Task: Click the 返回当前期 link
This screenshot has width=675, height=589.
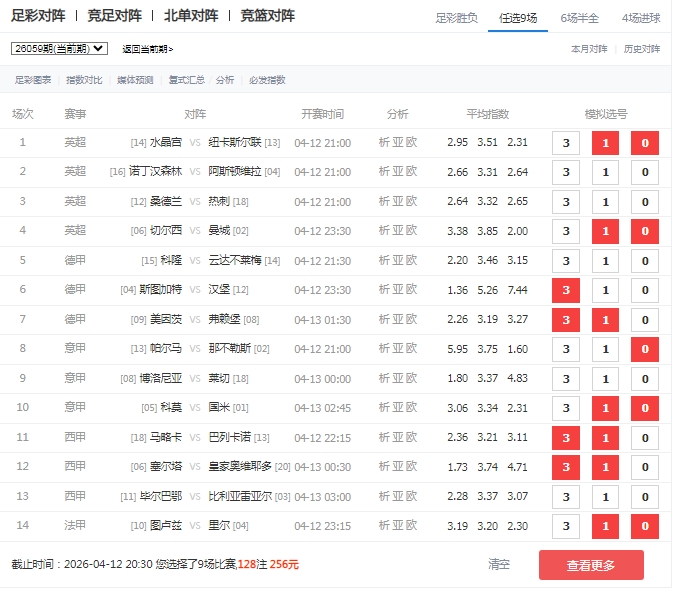Action: [x=147, y=49]
